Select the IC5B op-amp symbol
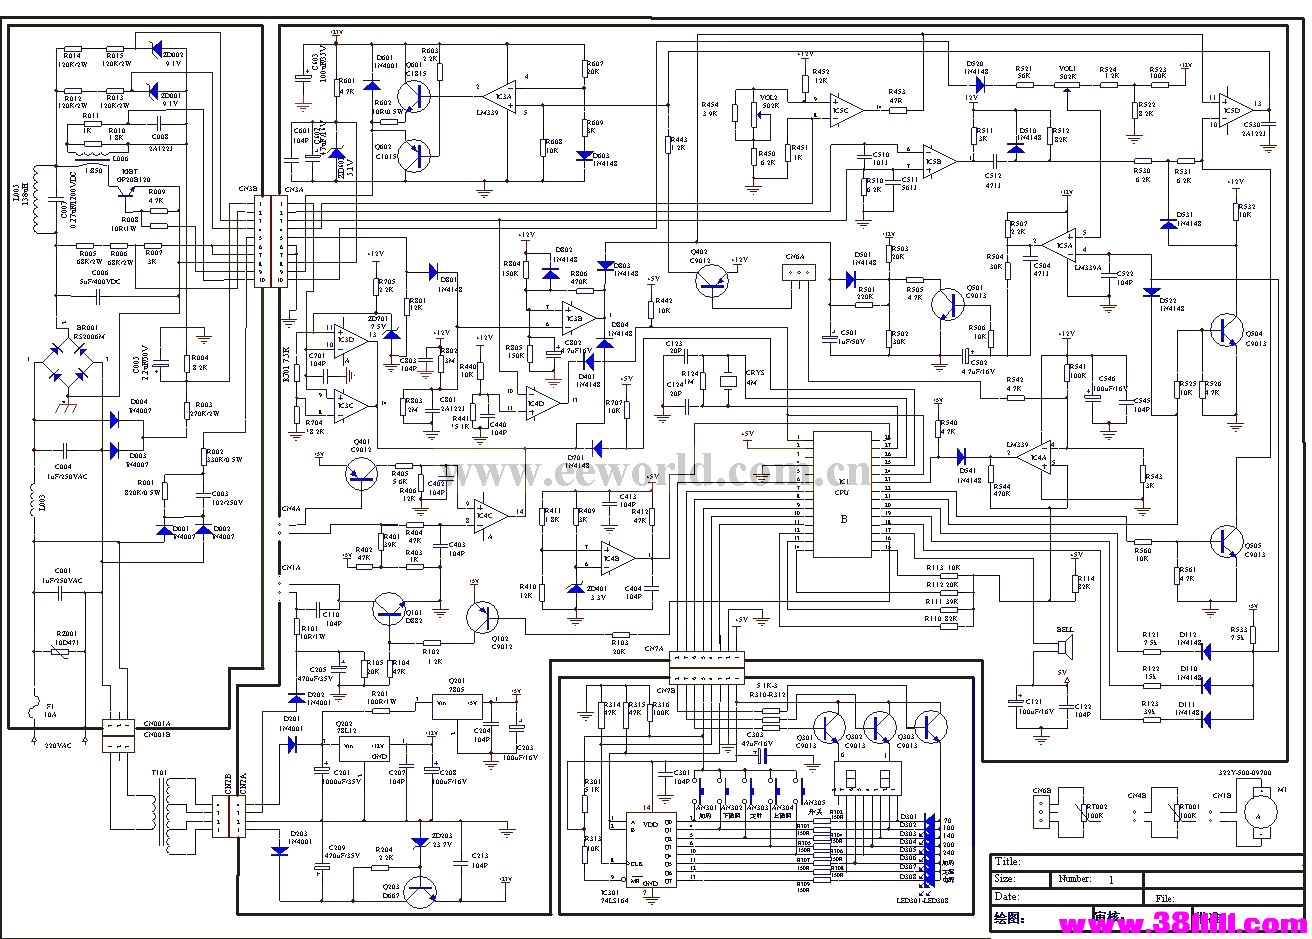 938,160
